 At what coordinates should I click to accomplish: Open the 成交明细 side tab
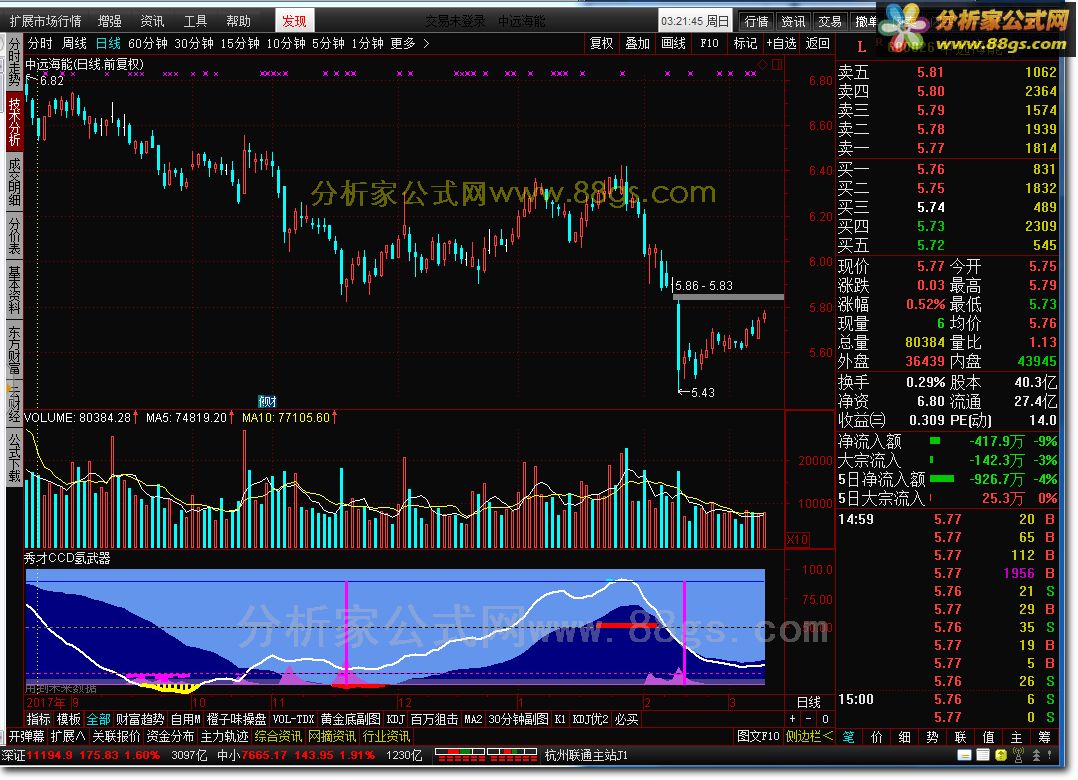coord(14,181)
